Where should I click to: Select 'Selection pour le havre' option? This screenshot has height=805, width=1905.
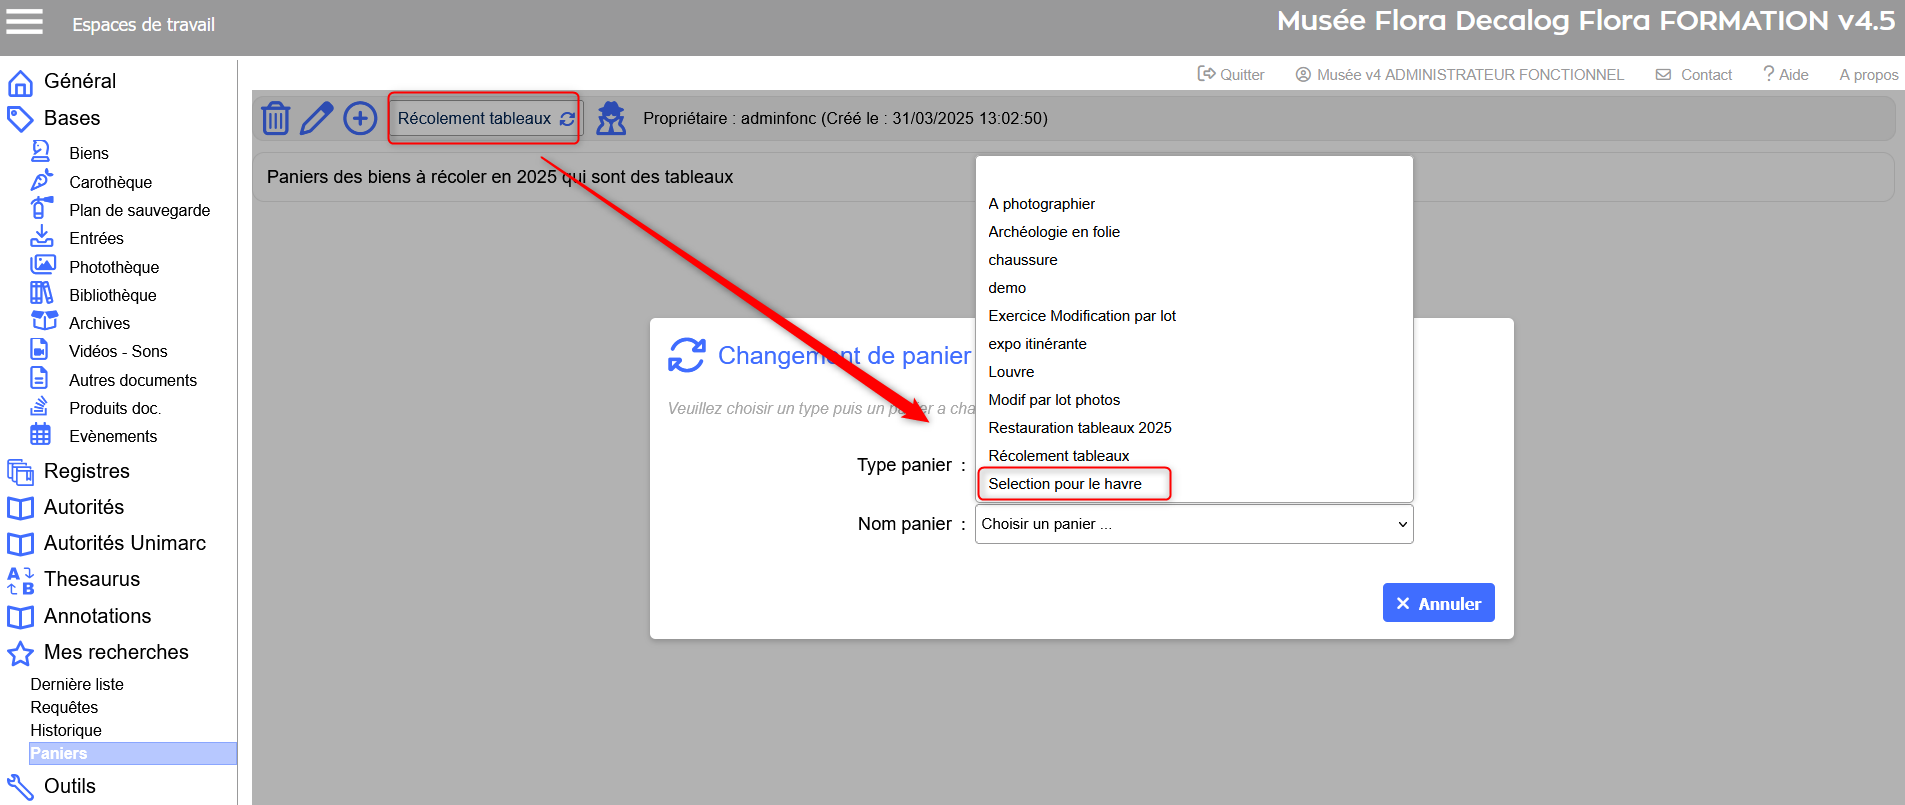pyautogui.click(x=1065, y=484)
